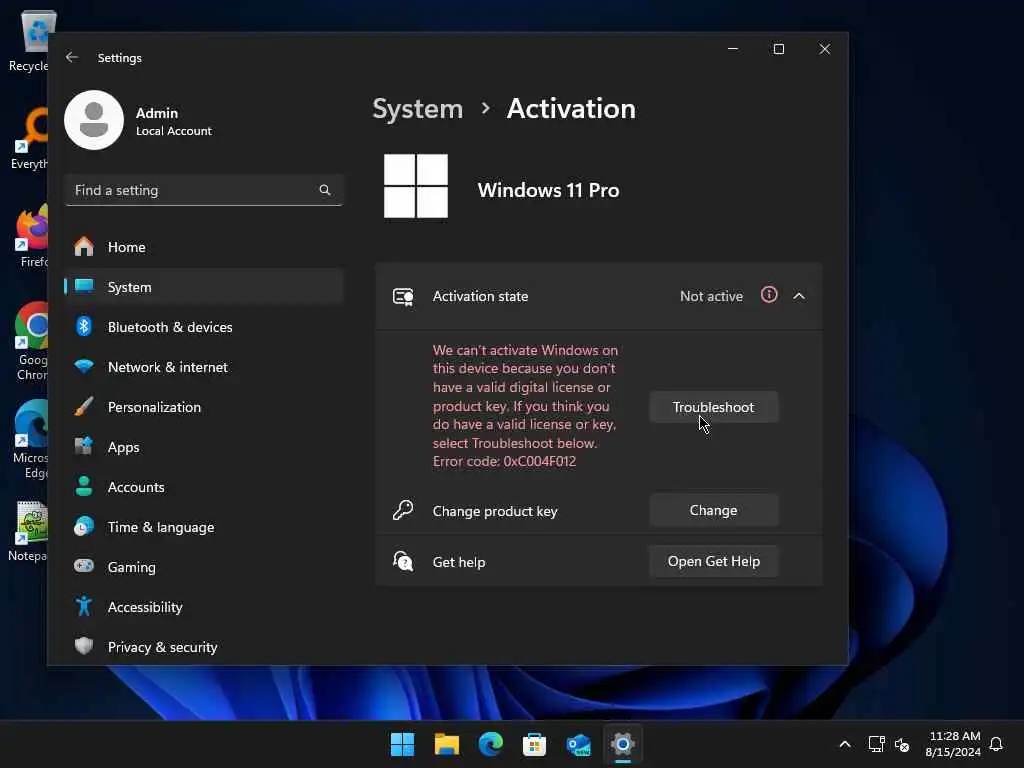Click the Not active status text
The height and width of the screenshot is (768, 1024).
pyautogui.click(x=711, y=296)
